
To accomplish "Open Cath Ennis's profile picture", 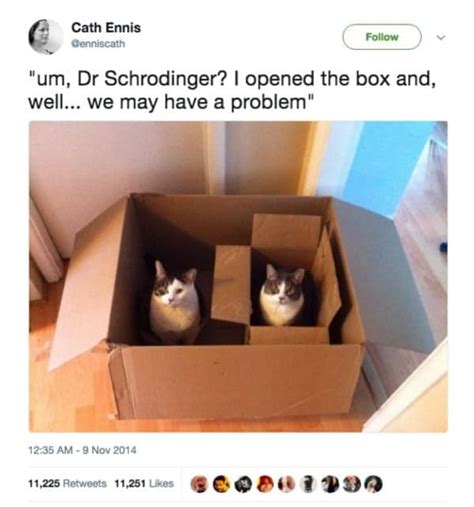I will coord(45,36).
